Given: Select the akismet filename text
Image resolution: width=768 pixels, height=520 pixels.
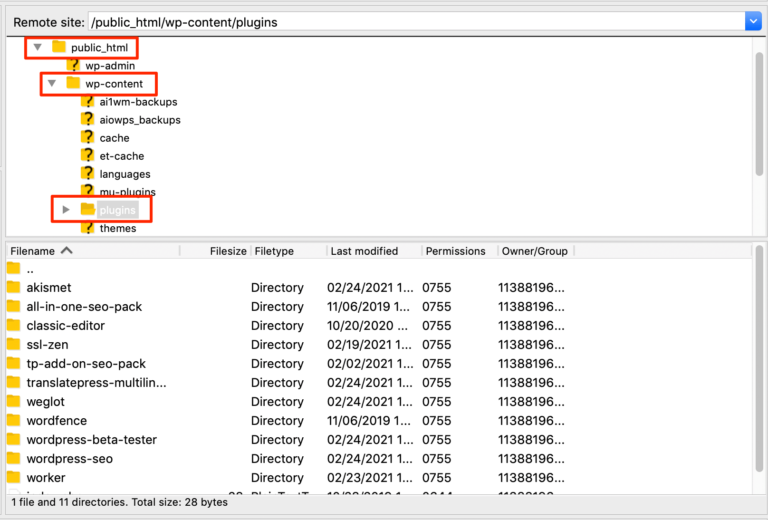Looking at the screenshot, I should (x=48, y=287).
